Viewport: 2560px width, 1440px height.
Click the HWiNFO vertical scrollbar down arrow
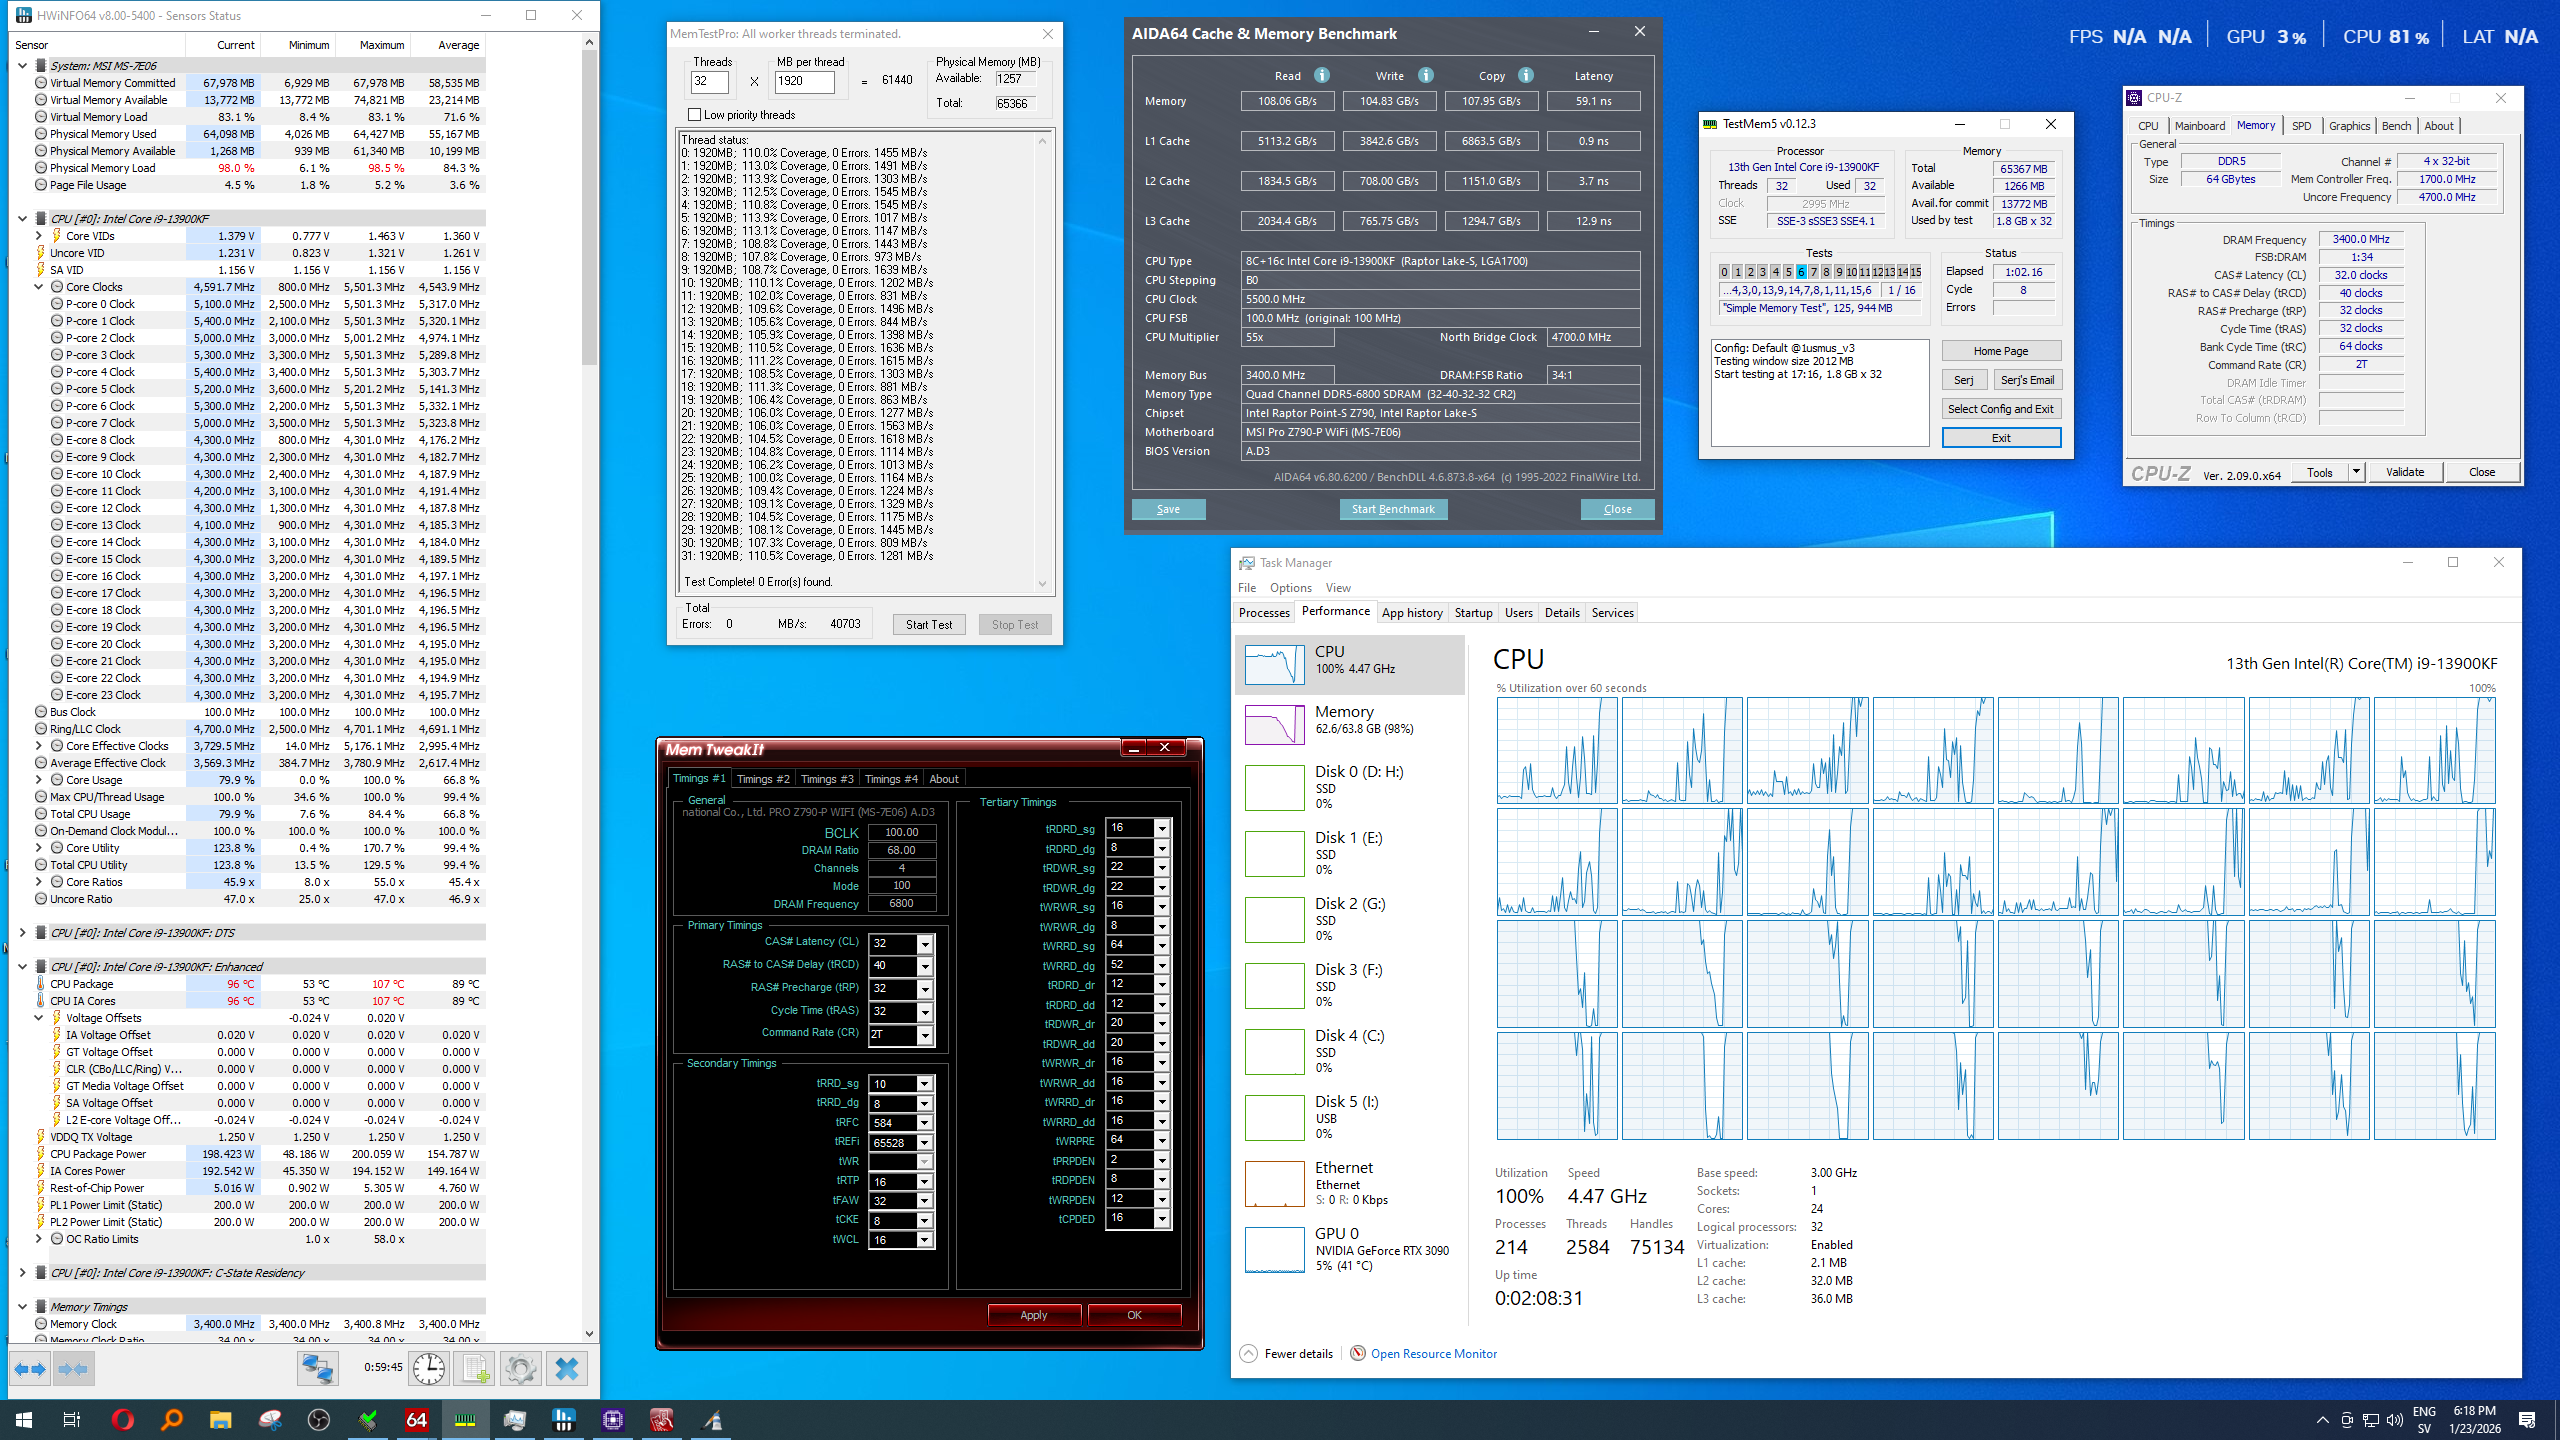click(x=589, y=1333)
